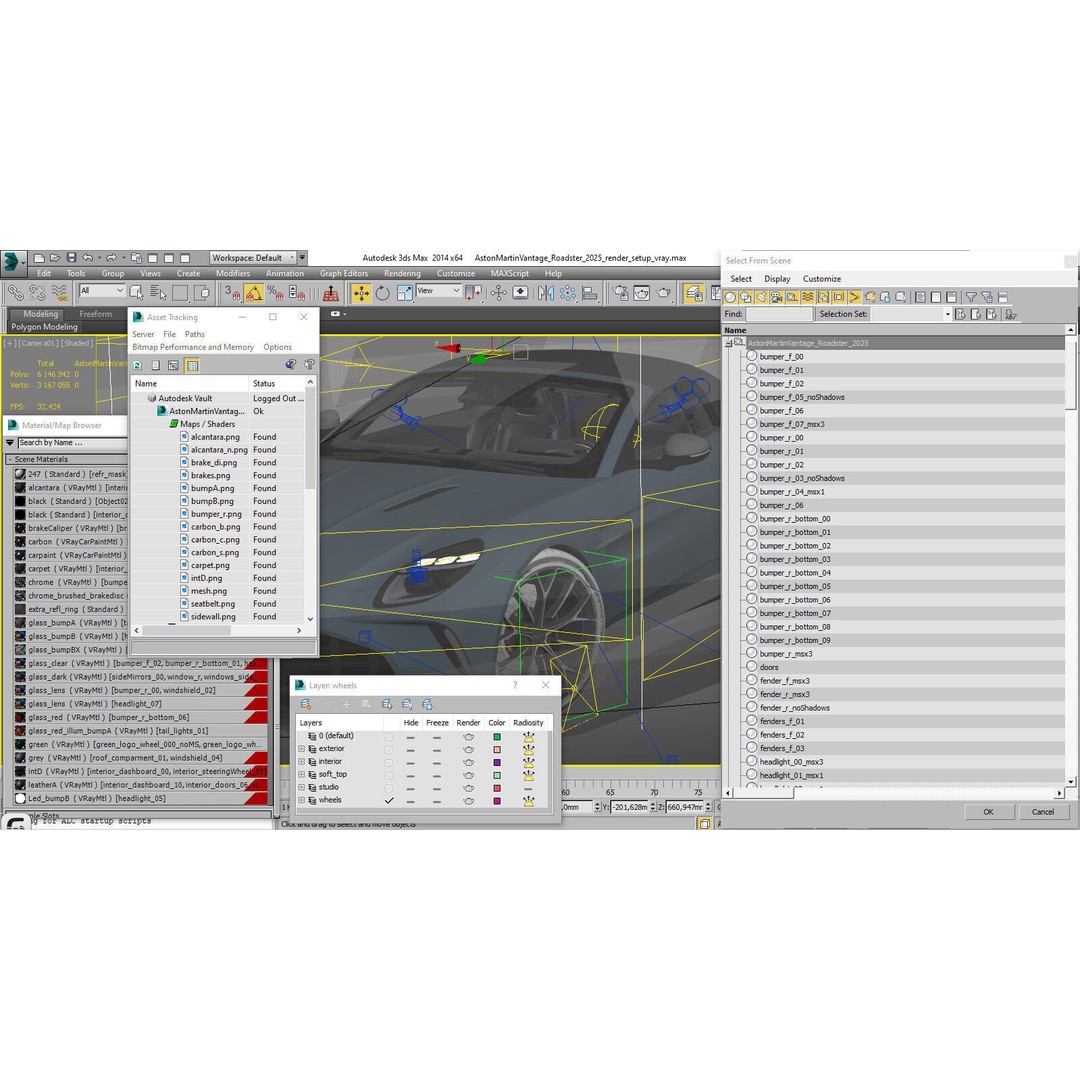Expand the exterior layer tree node

(301, 749)
